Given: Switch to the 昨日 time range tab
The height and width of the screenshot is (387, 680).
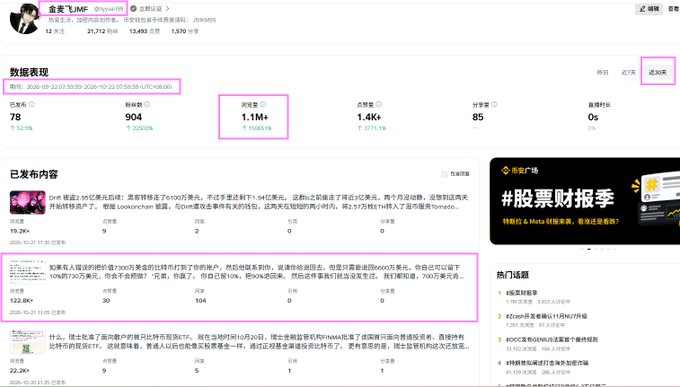Looking at the screenshot, I should [603, 72].
